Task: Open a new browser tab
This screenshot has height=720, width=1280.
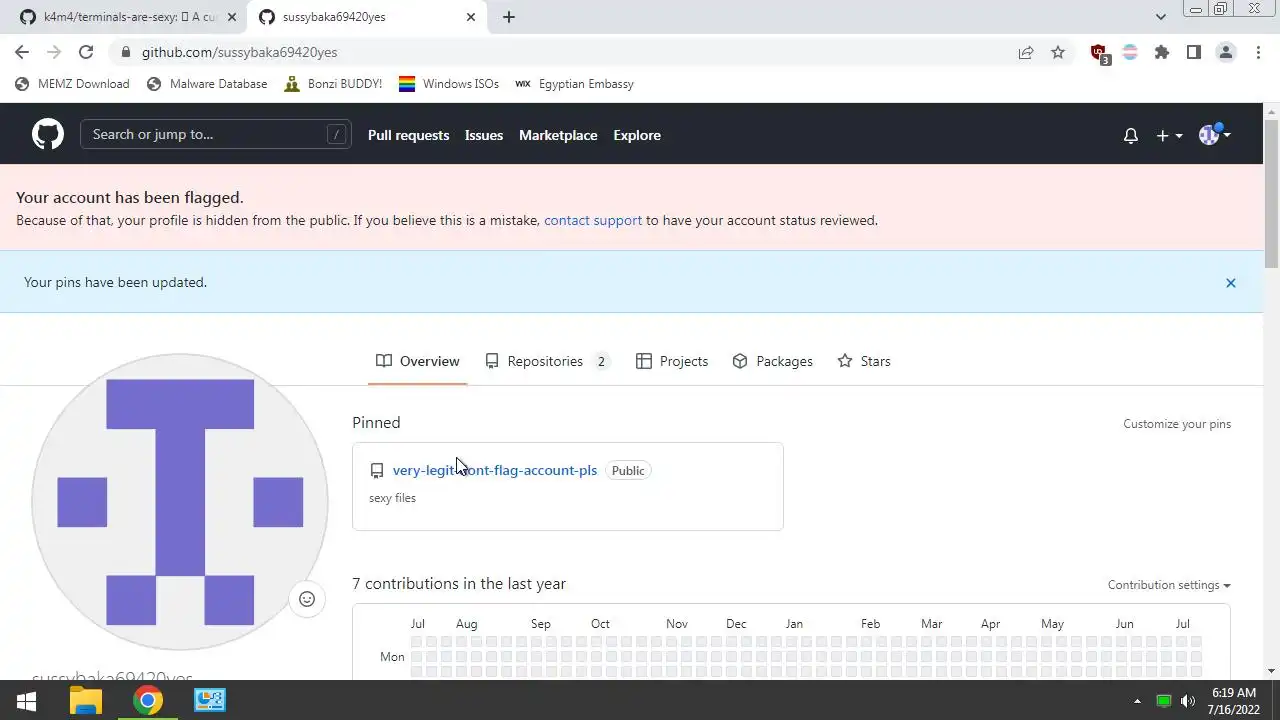Action: [x=509, y=17]
